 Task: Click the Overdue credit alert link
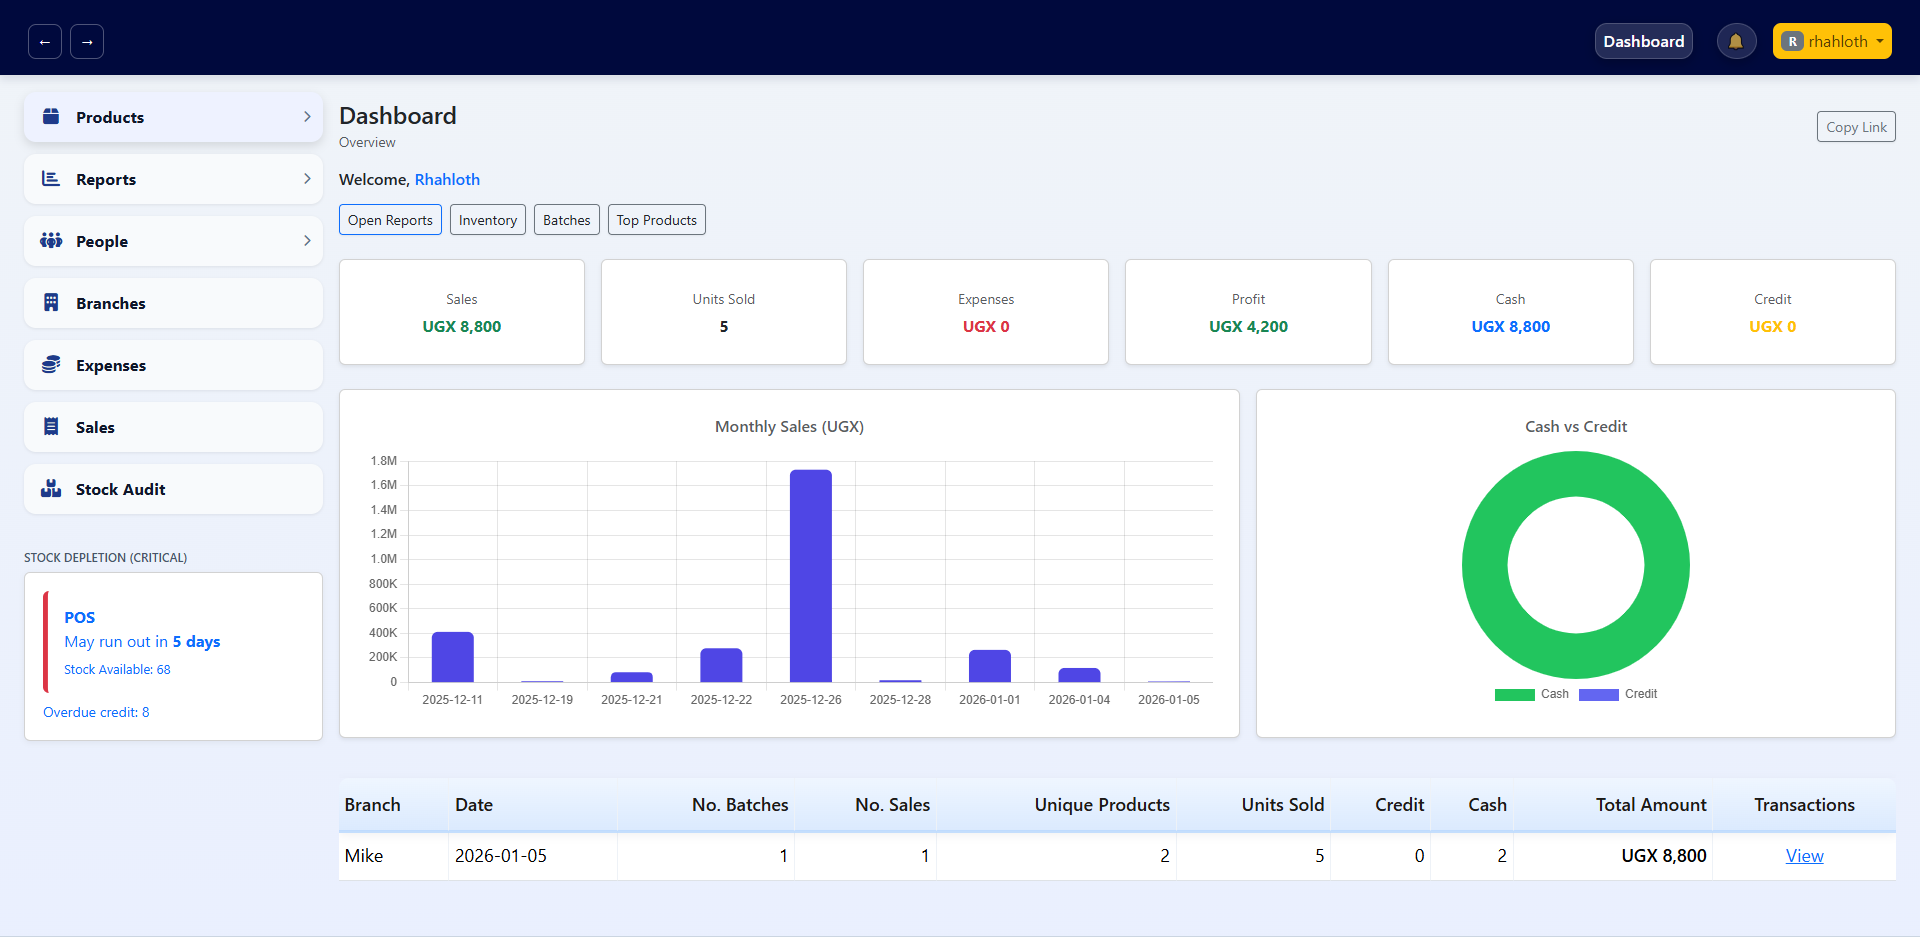click(x=96, y=712)
